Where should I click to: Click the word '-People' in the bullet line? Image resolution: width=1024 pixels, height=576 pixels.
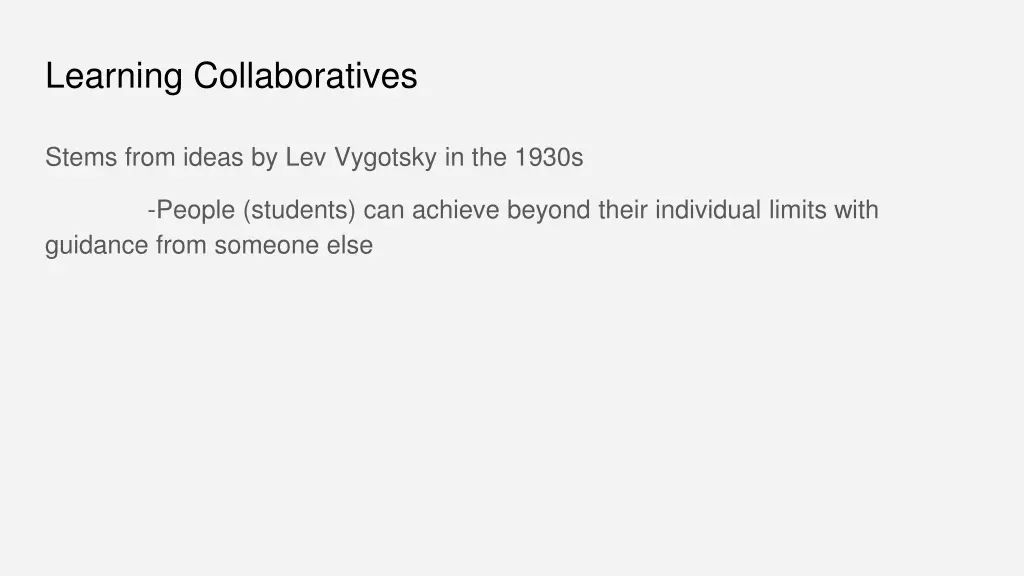(x=190, y=211)
